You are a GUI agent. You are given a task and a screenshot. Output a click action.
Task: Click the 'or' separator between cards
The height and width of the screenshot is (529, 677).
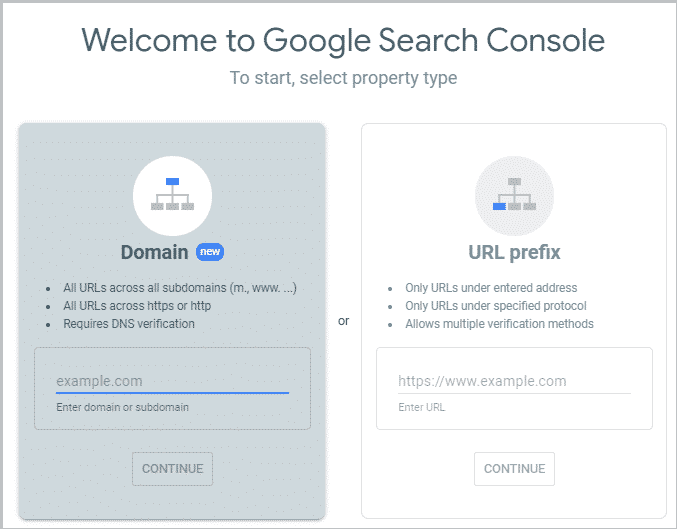tap(343, 321)
